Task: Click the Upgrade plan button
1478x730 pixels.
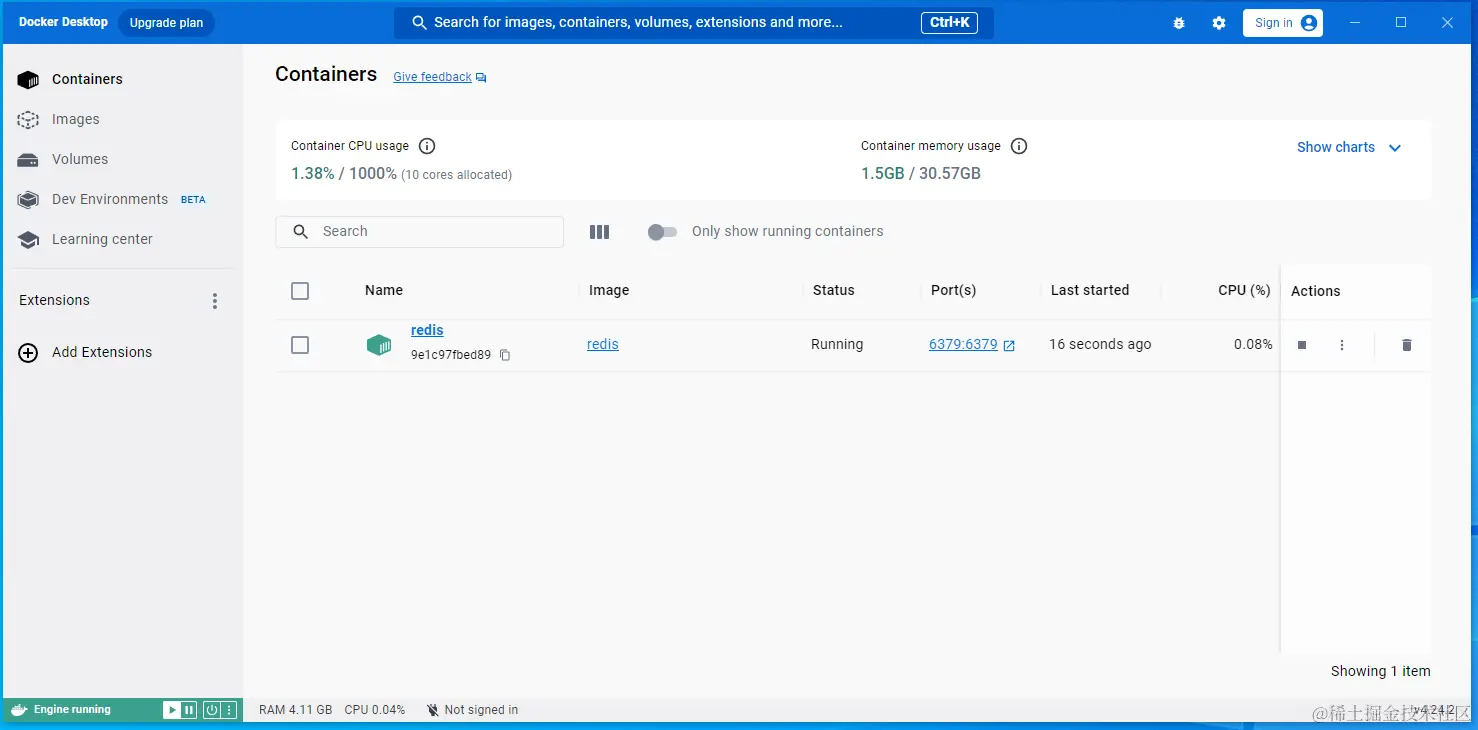Action: tap(166, 23)
